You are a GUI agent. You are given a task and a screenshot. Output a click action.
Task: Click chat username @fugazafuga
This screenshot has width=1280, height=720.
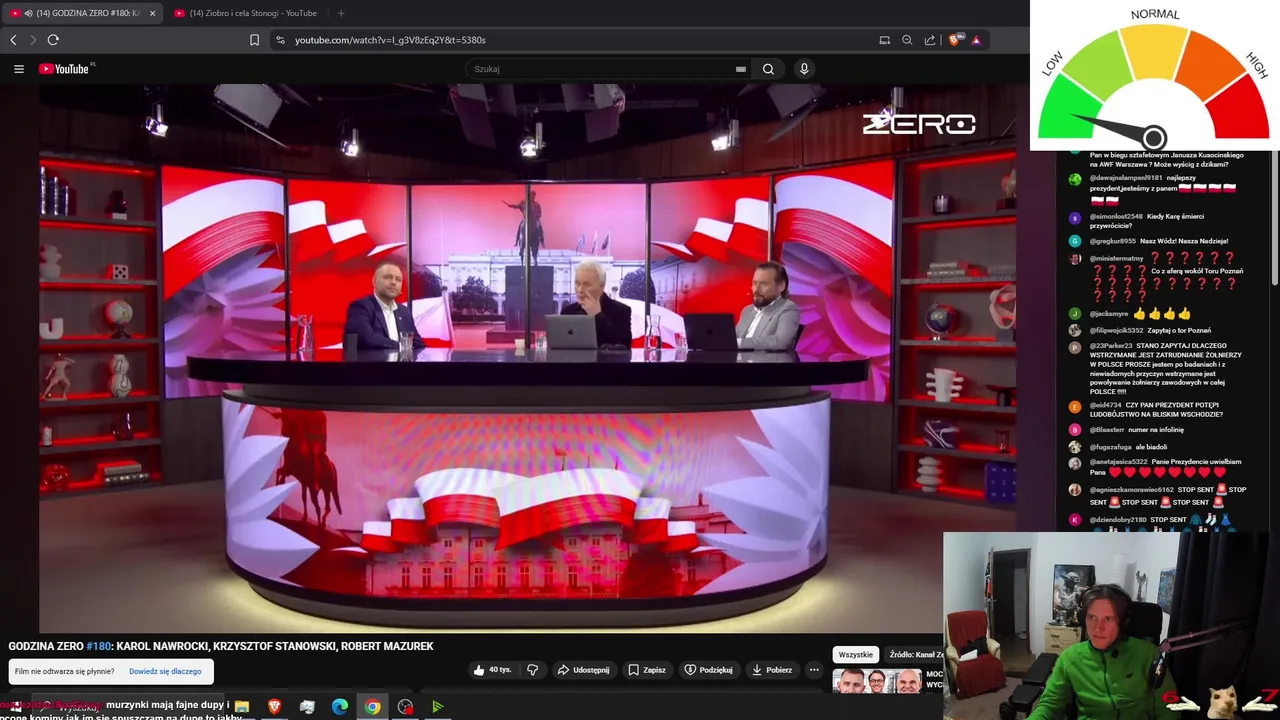[1112, 447]
